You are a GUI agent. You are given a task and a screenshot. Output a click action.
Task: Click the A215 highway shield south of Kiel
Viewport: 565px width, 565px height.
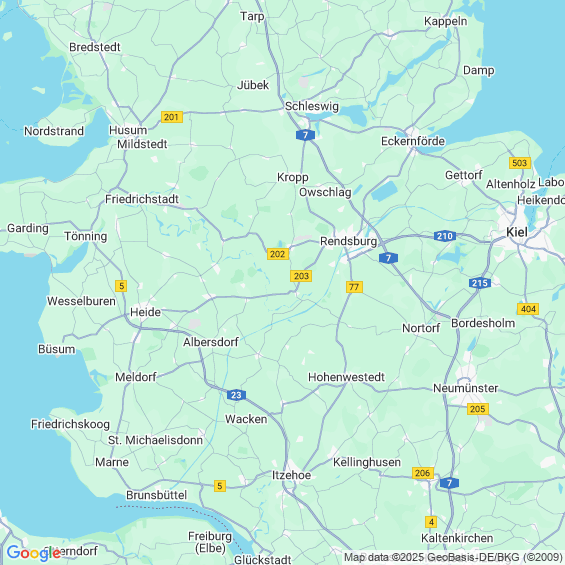[480, 283]
